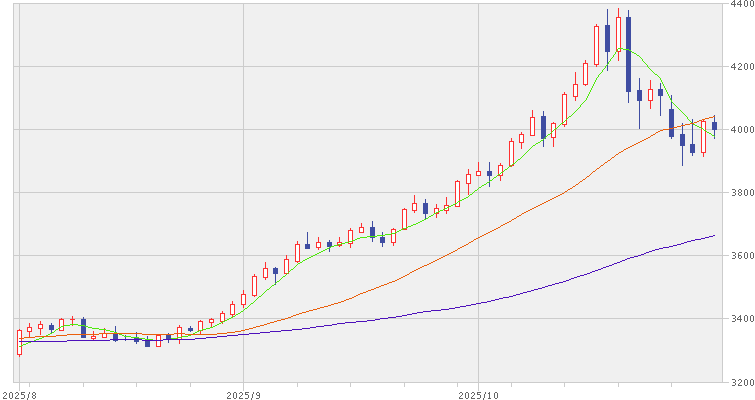Select the 2025/9 date marker
The image size is (755, 400).
coord(244,393)
